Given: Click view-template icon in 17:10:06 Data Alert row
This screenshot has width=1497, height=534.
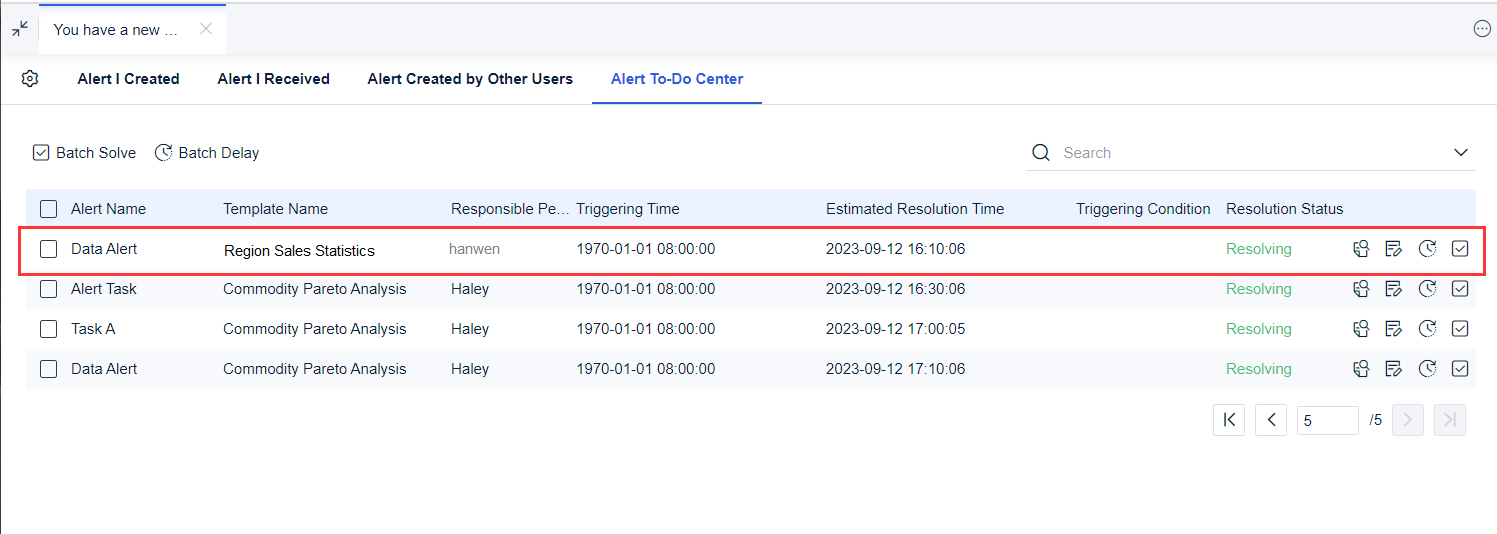Looking at the screenshot, I should [1361, 369].
